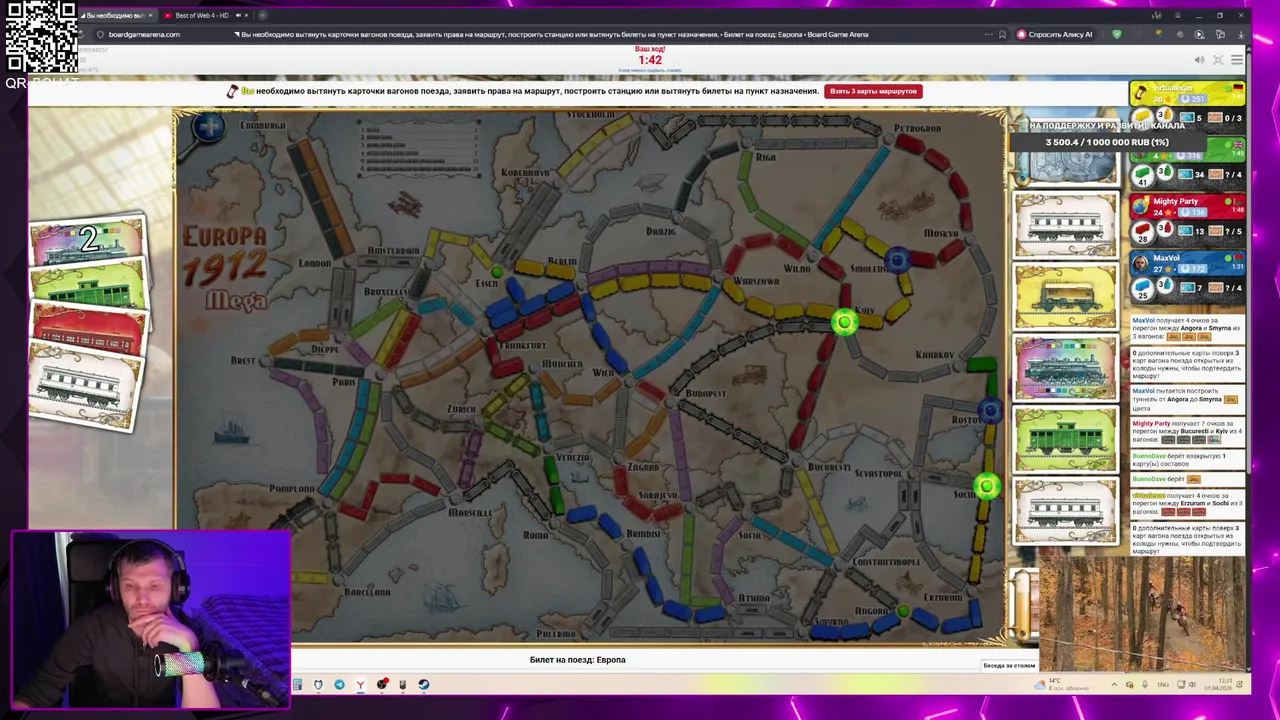The width and height of the screenshot is (1280, 720).
Task: Open the MaxVol player profile name
Action: 1166,258
